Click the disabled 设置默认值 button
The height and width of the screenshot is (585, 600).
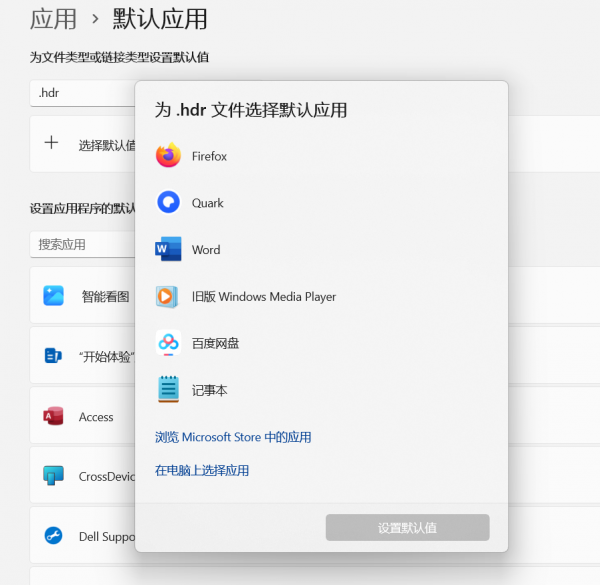pos(408,528)
